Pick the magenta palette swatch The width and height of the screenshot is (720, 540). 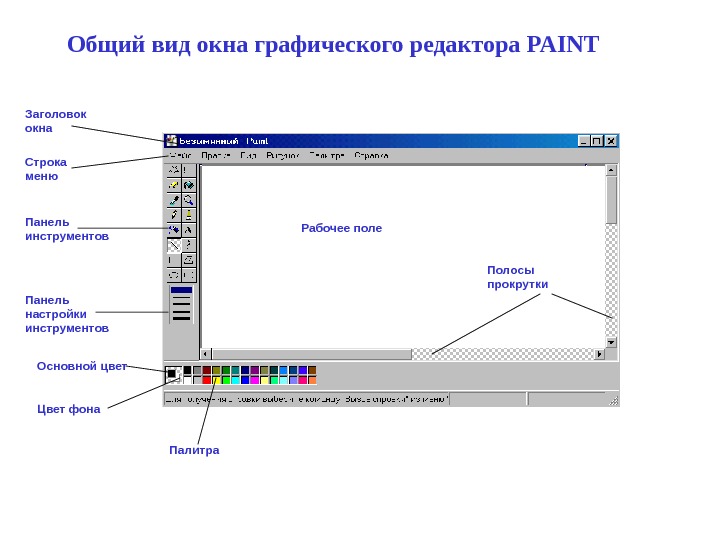pyautogui.click(x=254, y=380)
